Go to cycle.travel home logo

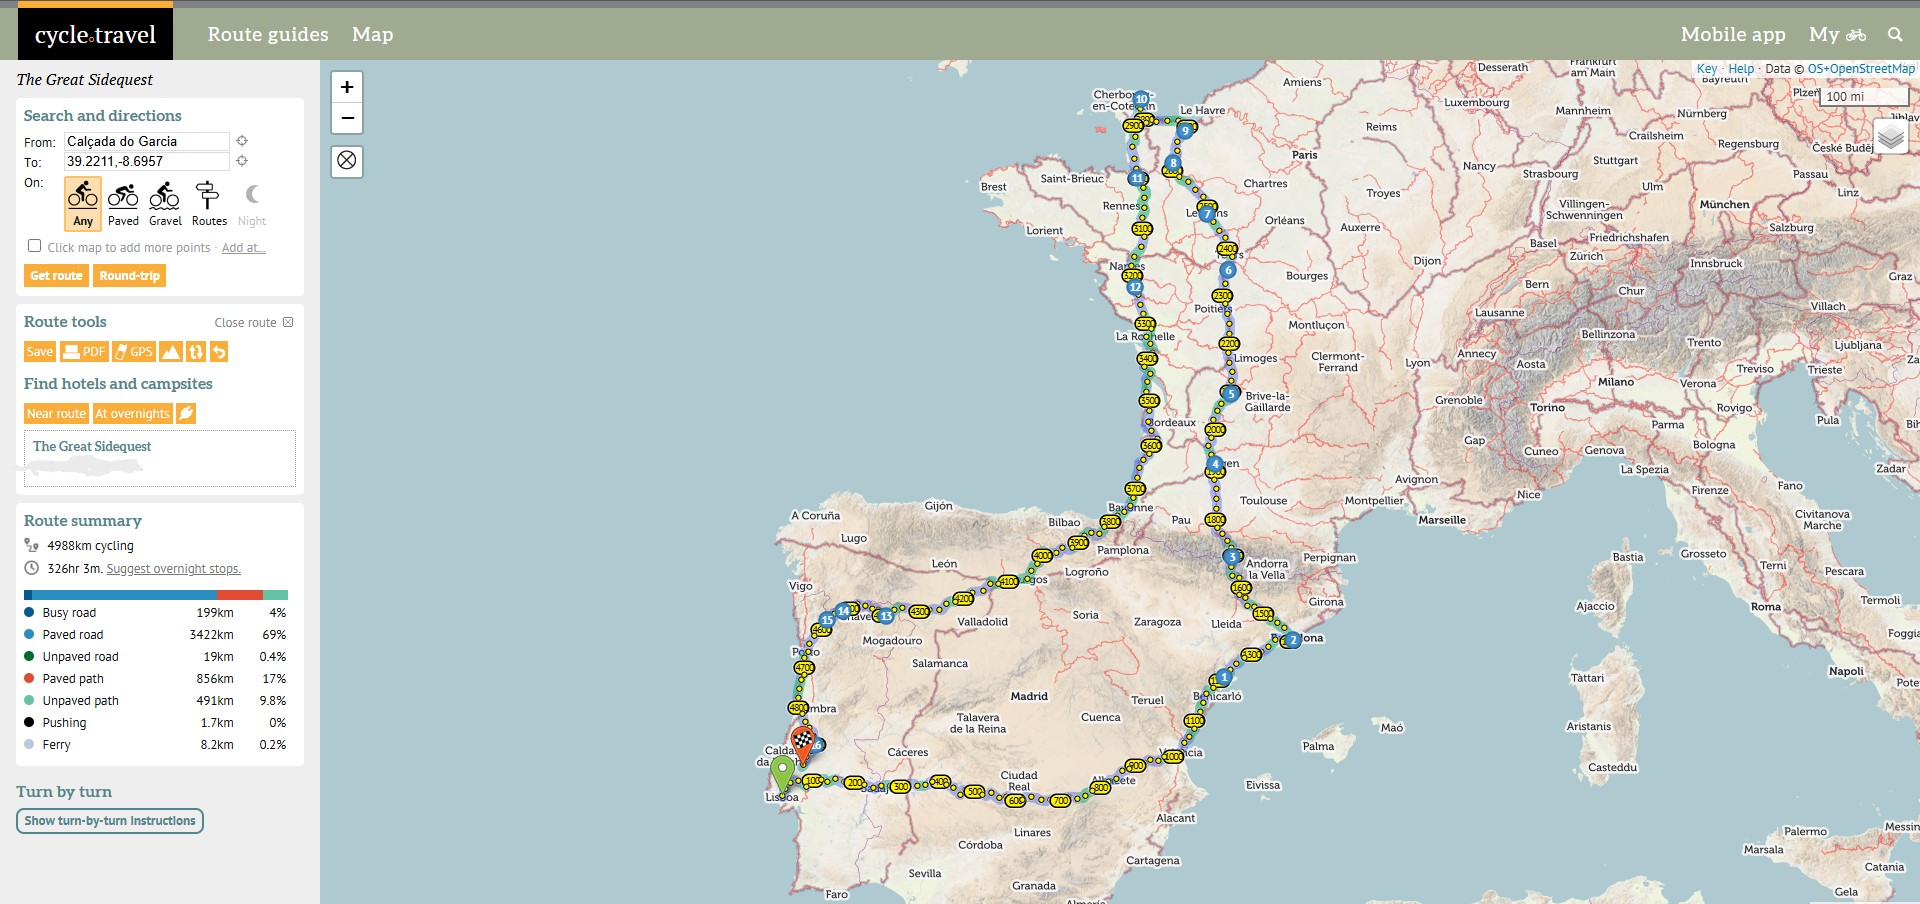[96, 34]
